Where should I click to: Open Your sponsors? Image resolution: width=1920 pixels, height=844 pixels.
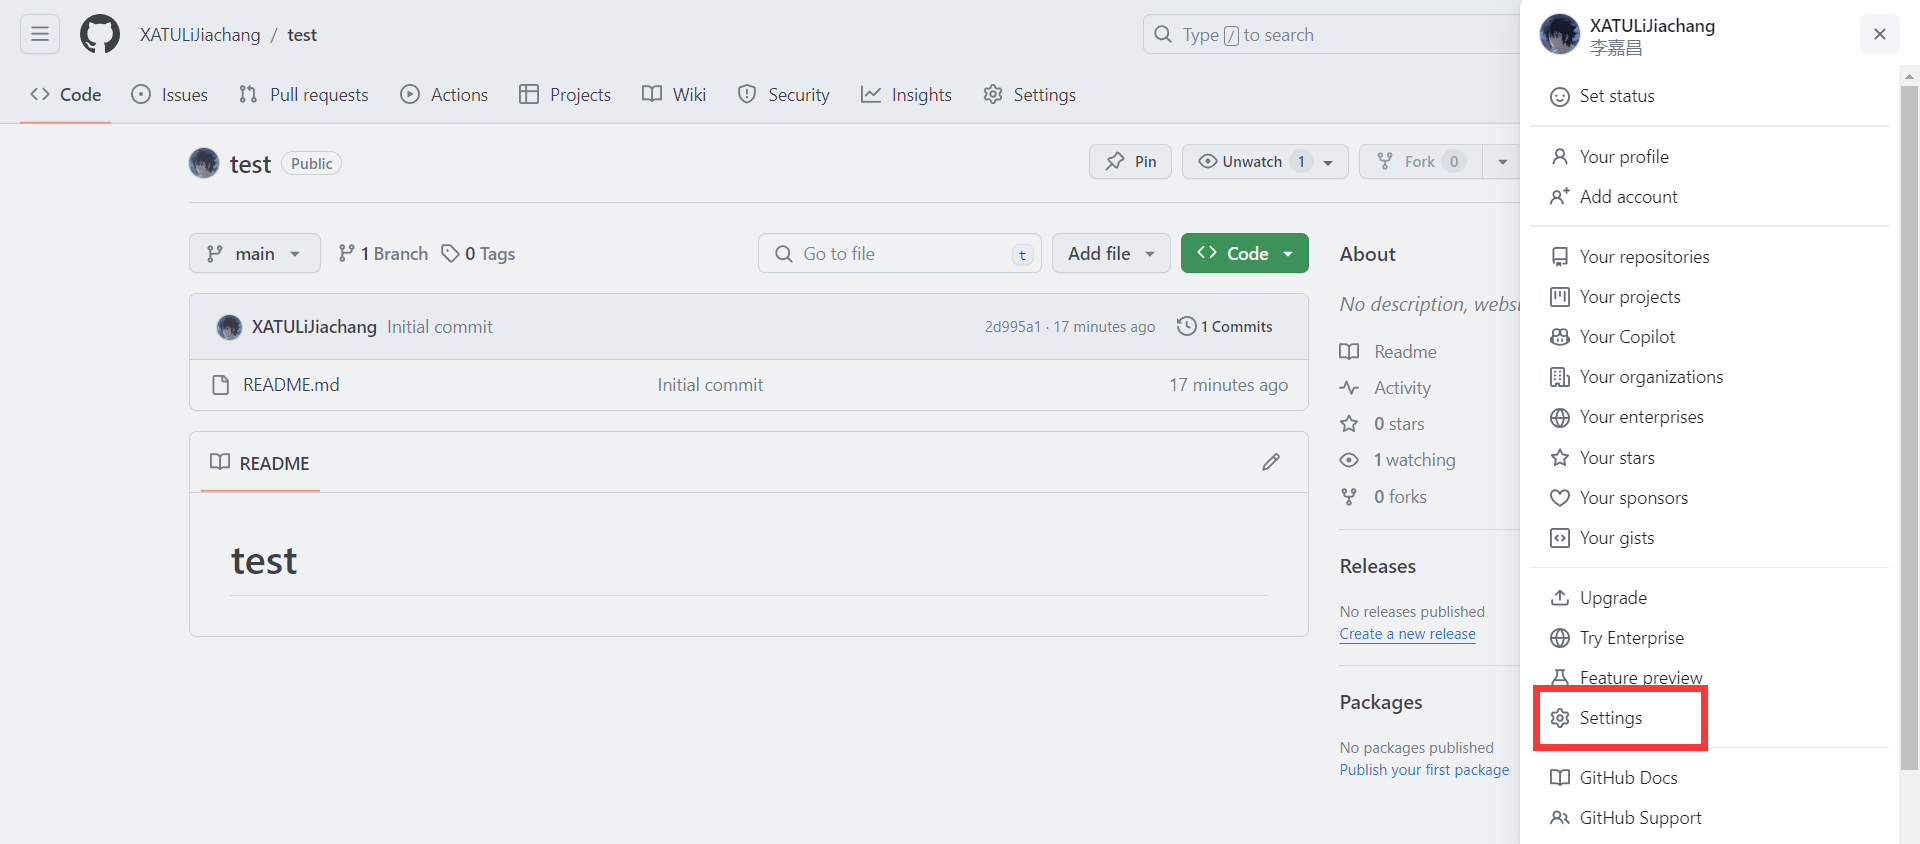1709,498
